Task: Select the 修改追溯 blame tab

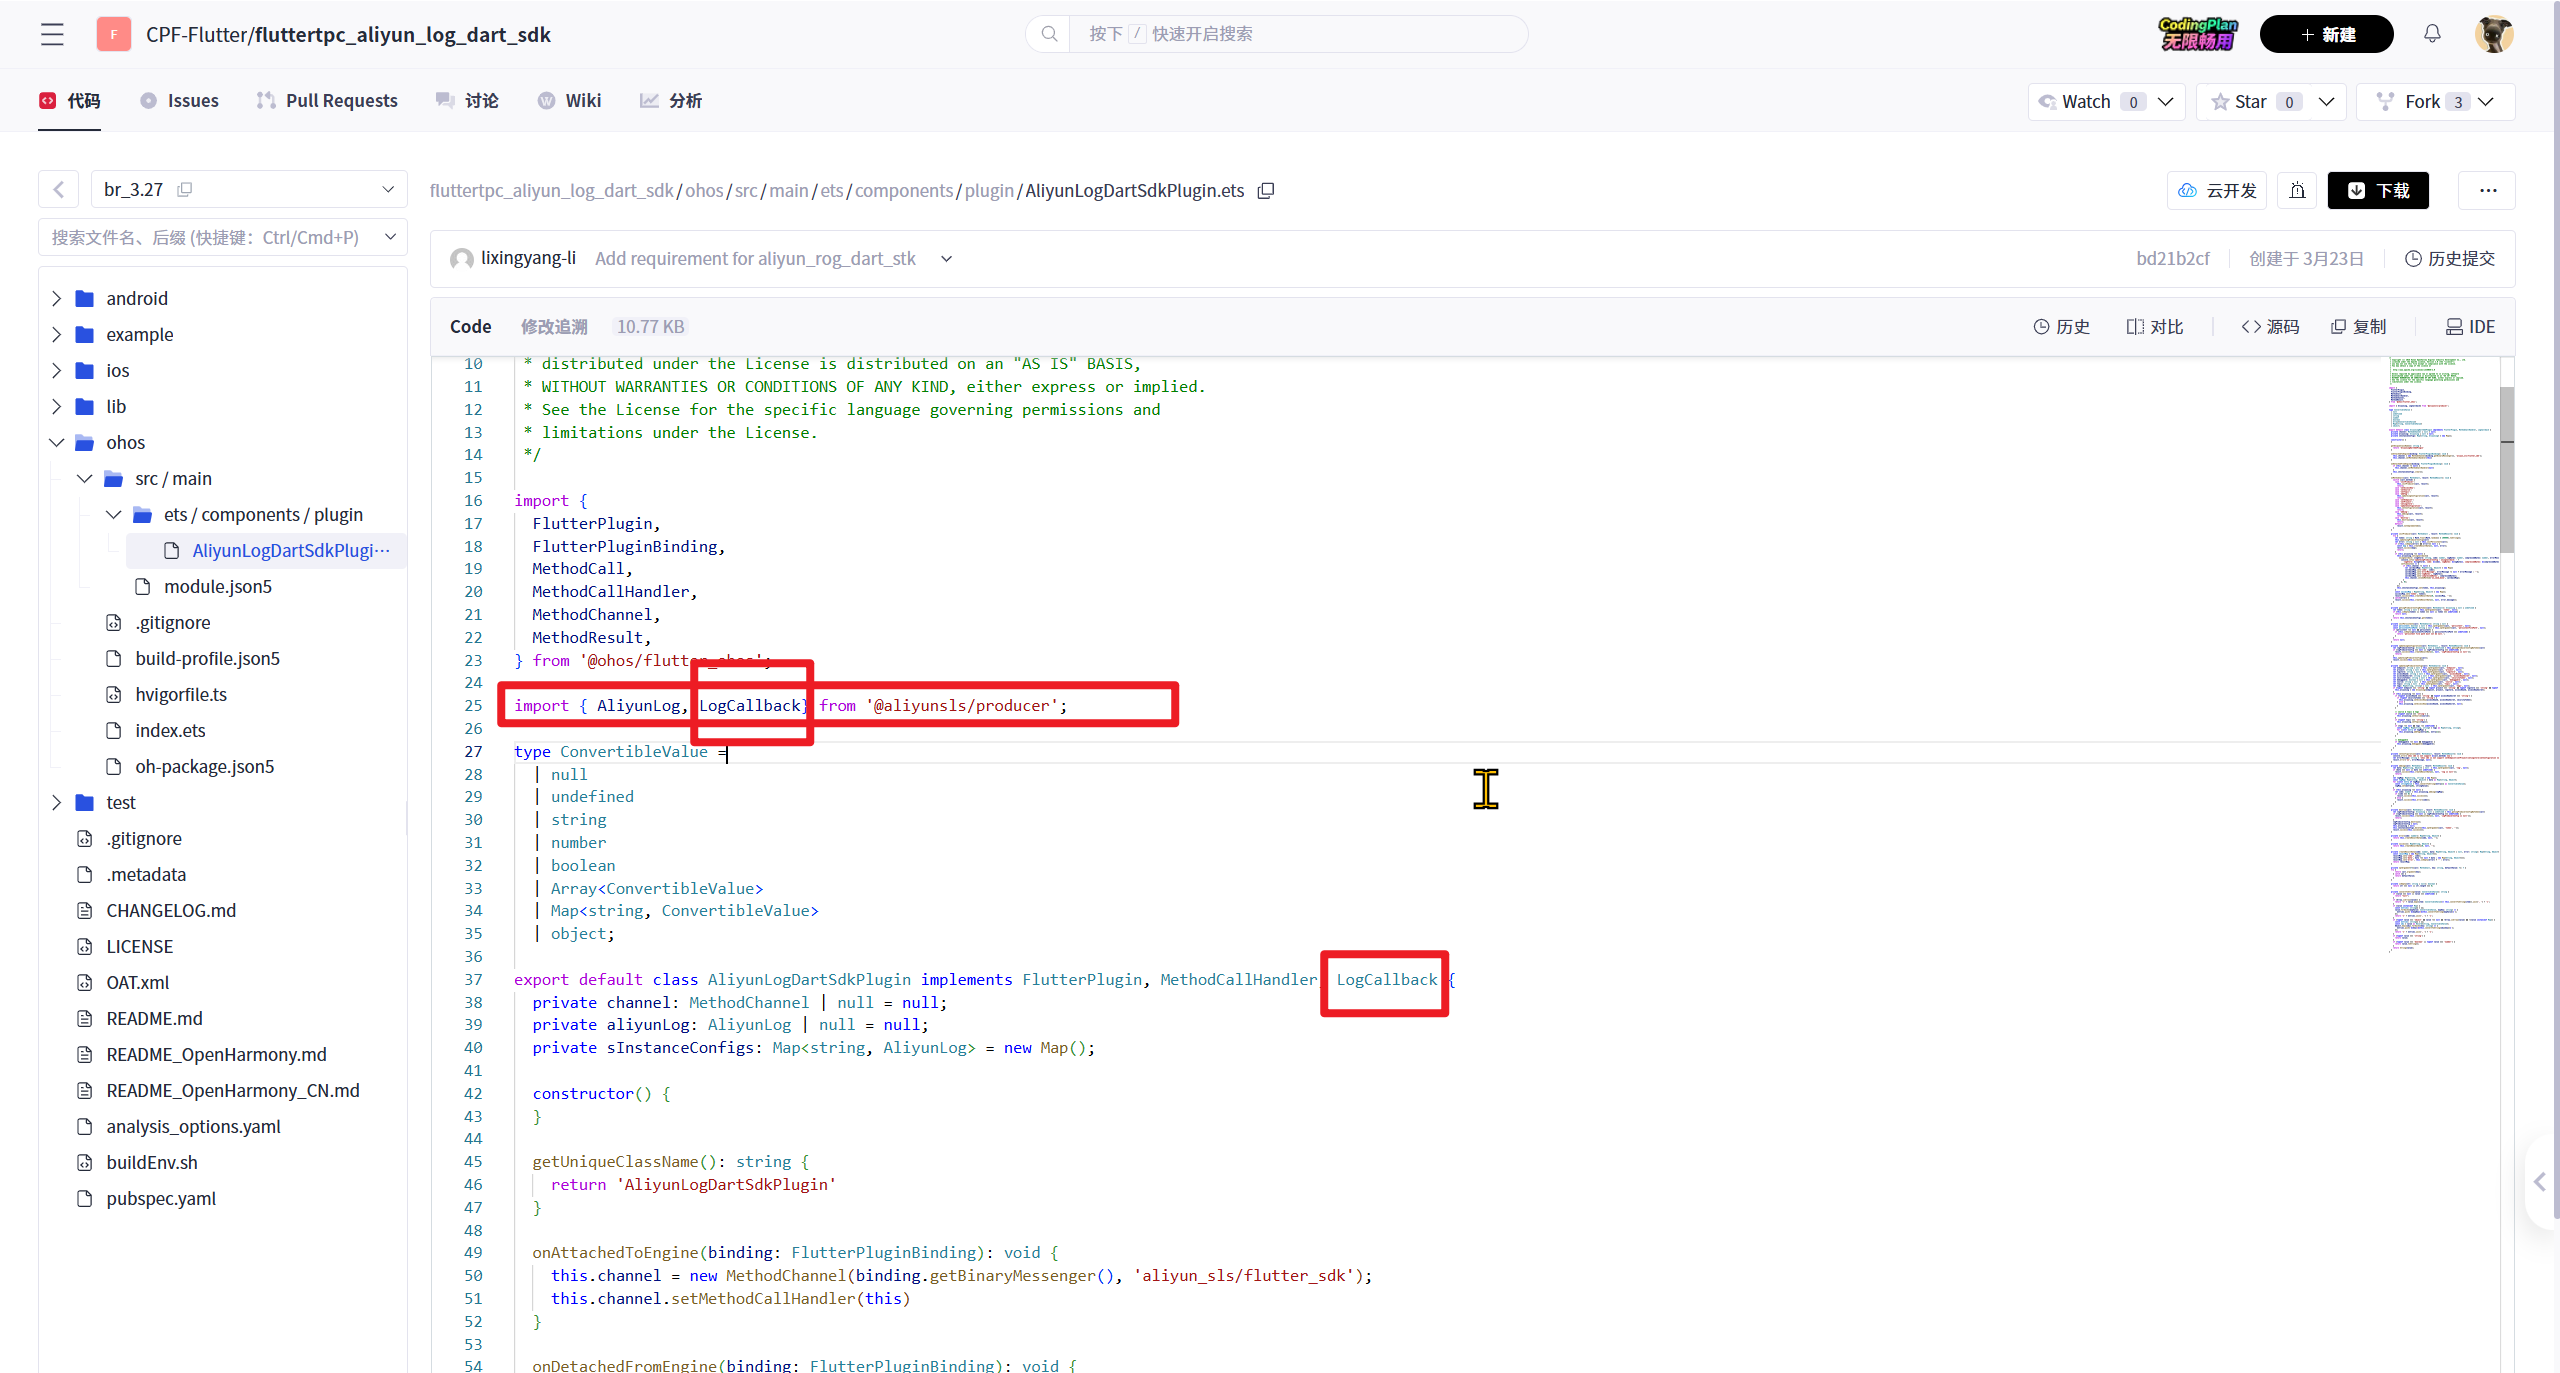Action: click(554, 327)
